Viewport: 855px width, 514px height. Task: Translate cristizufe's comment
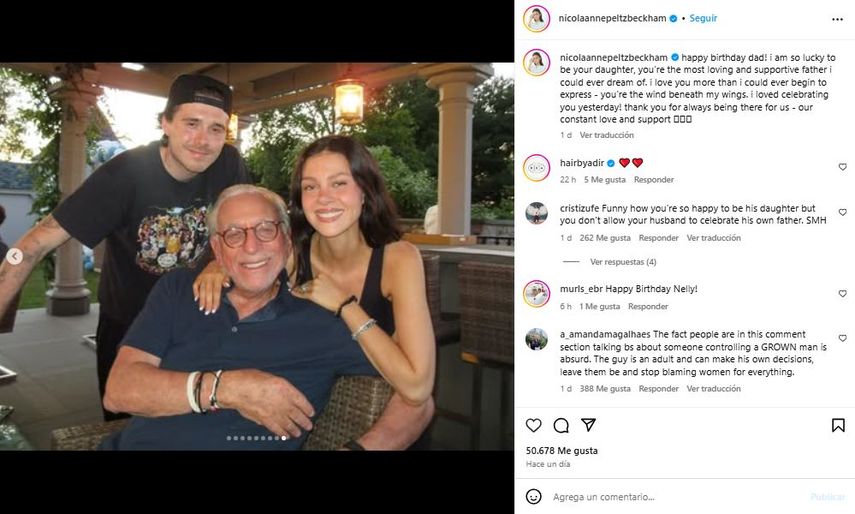[713, 238]
